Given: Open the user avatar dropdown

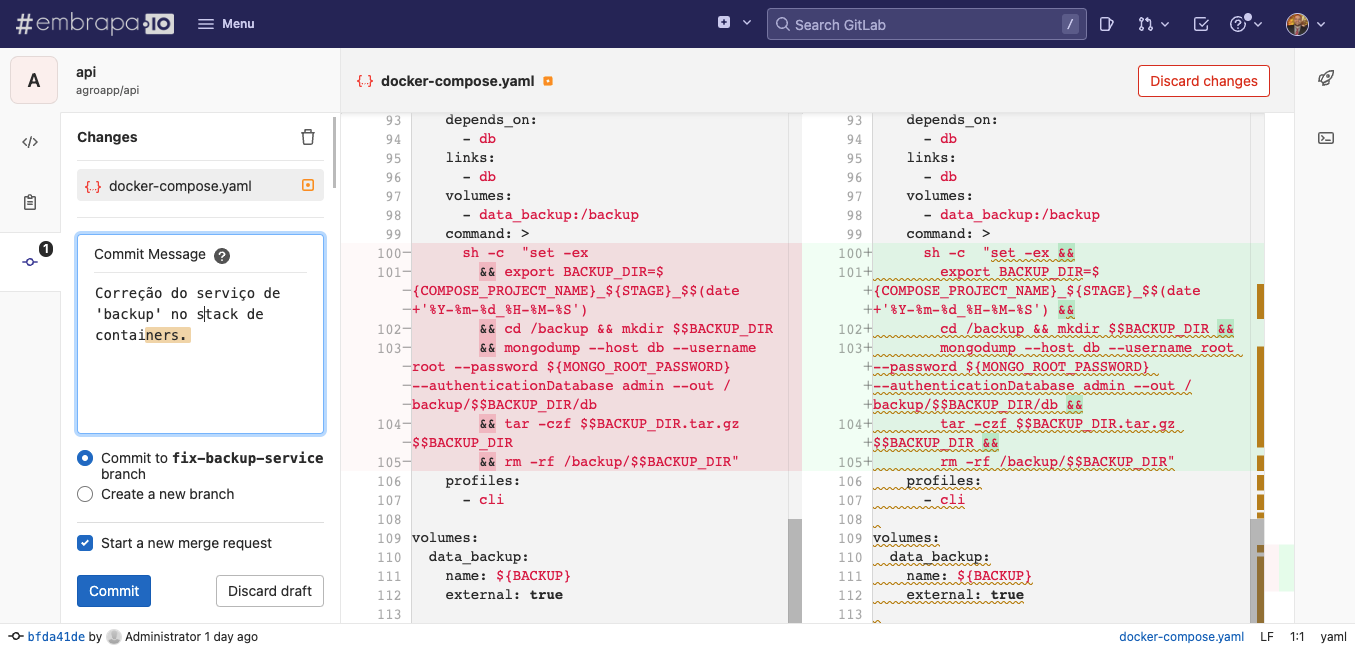Looking at the screenshot, I should pyautogui.click(x=1306, y=24).
